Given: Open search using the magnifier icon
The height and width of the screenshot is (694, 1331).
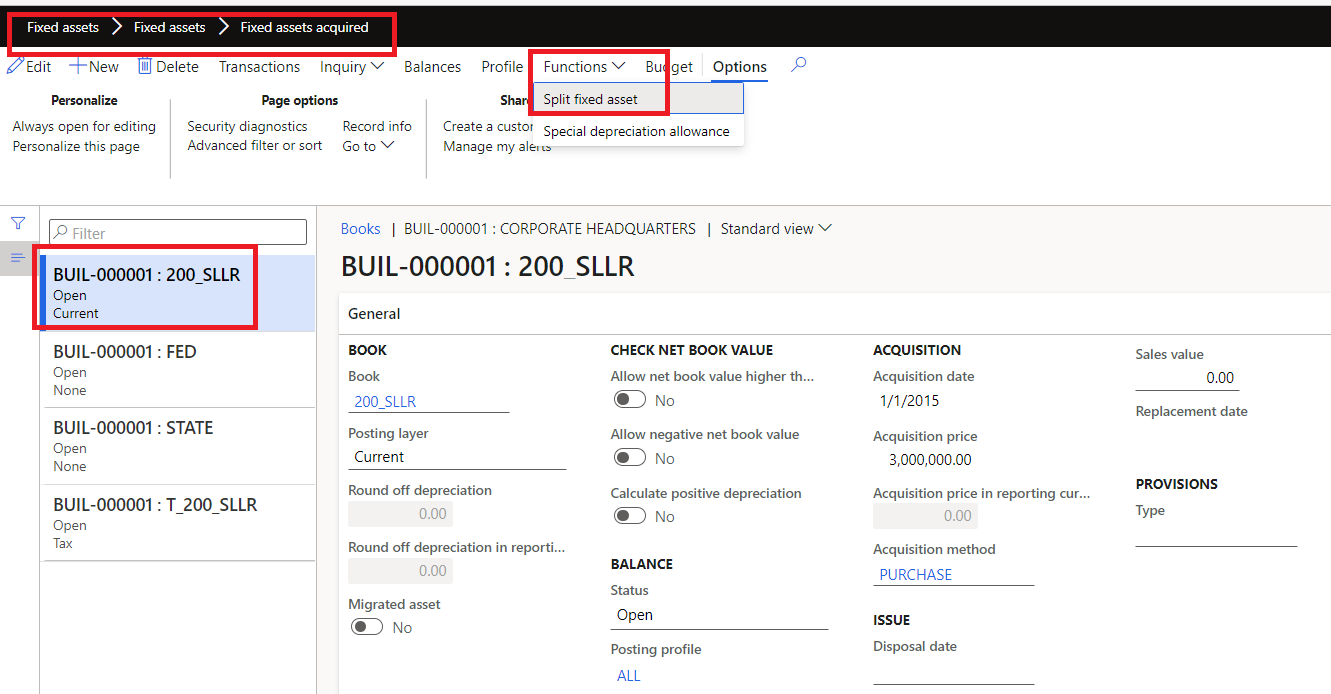Looking at the screenshot, I should tap(797, 66).
